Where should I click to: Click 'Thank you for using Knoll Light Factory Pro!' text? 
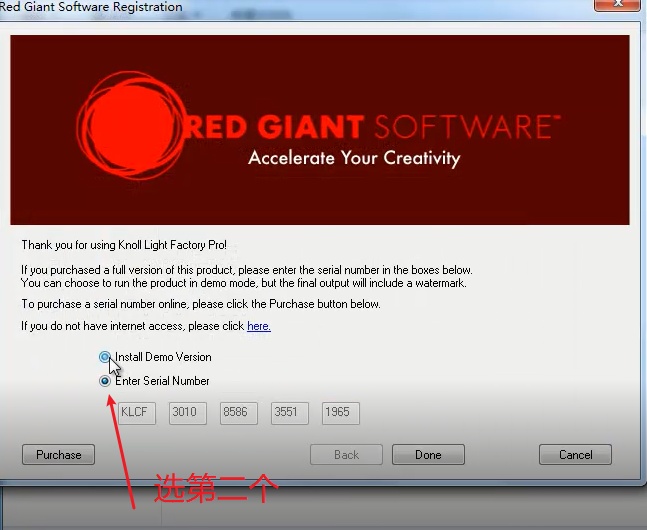pyautogui.click(x=124, y=245)
